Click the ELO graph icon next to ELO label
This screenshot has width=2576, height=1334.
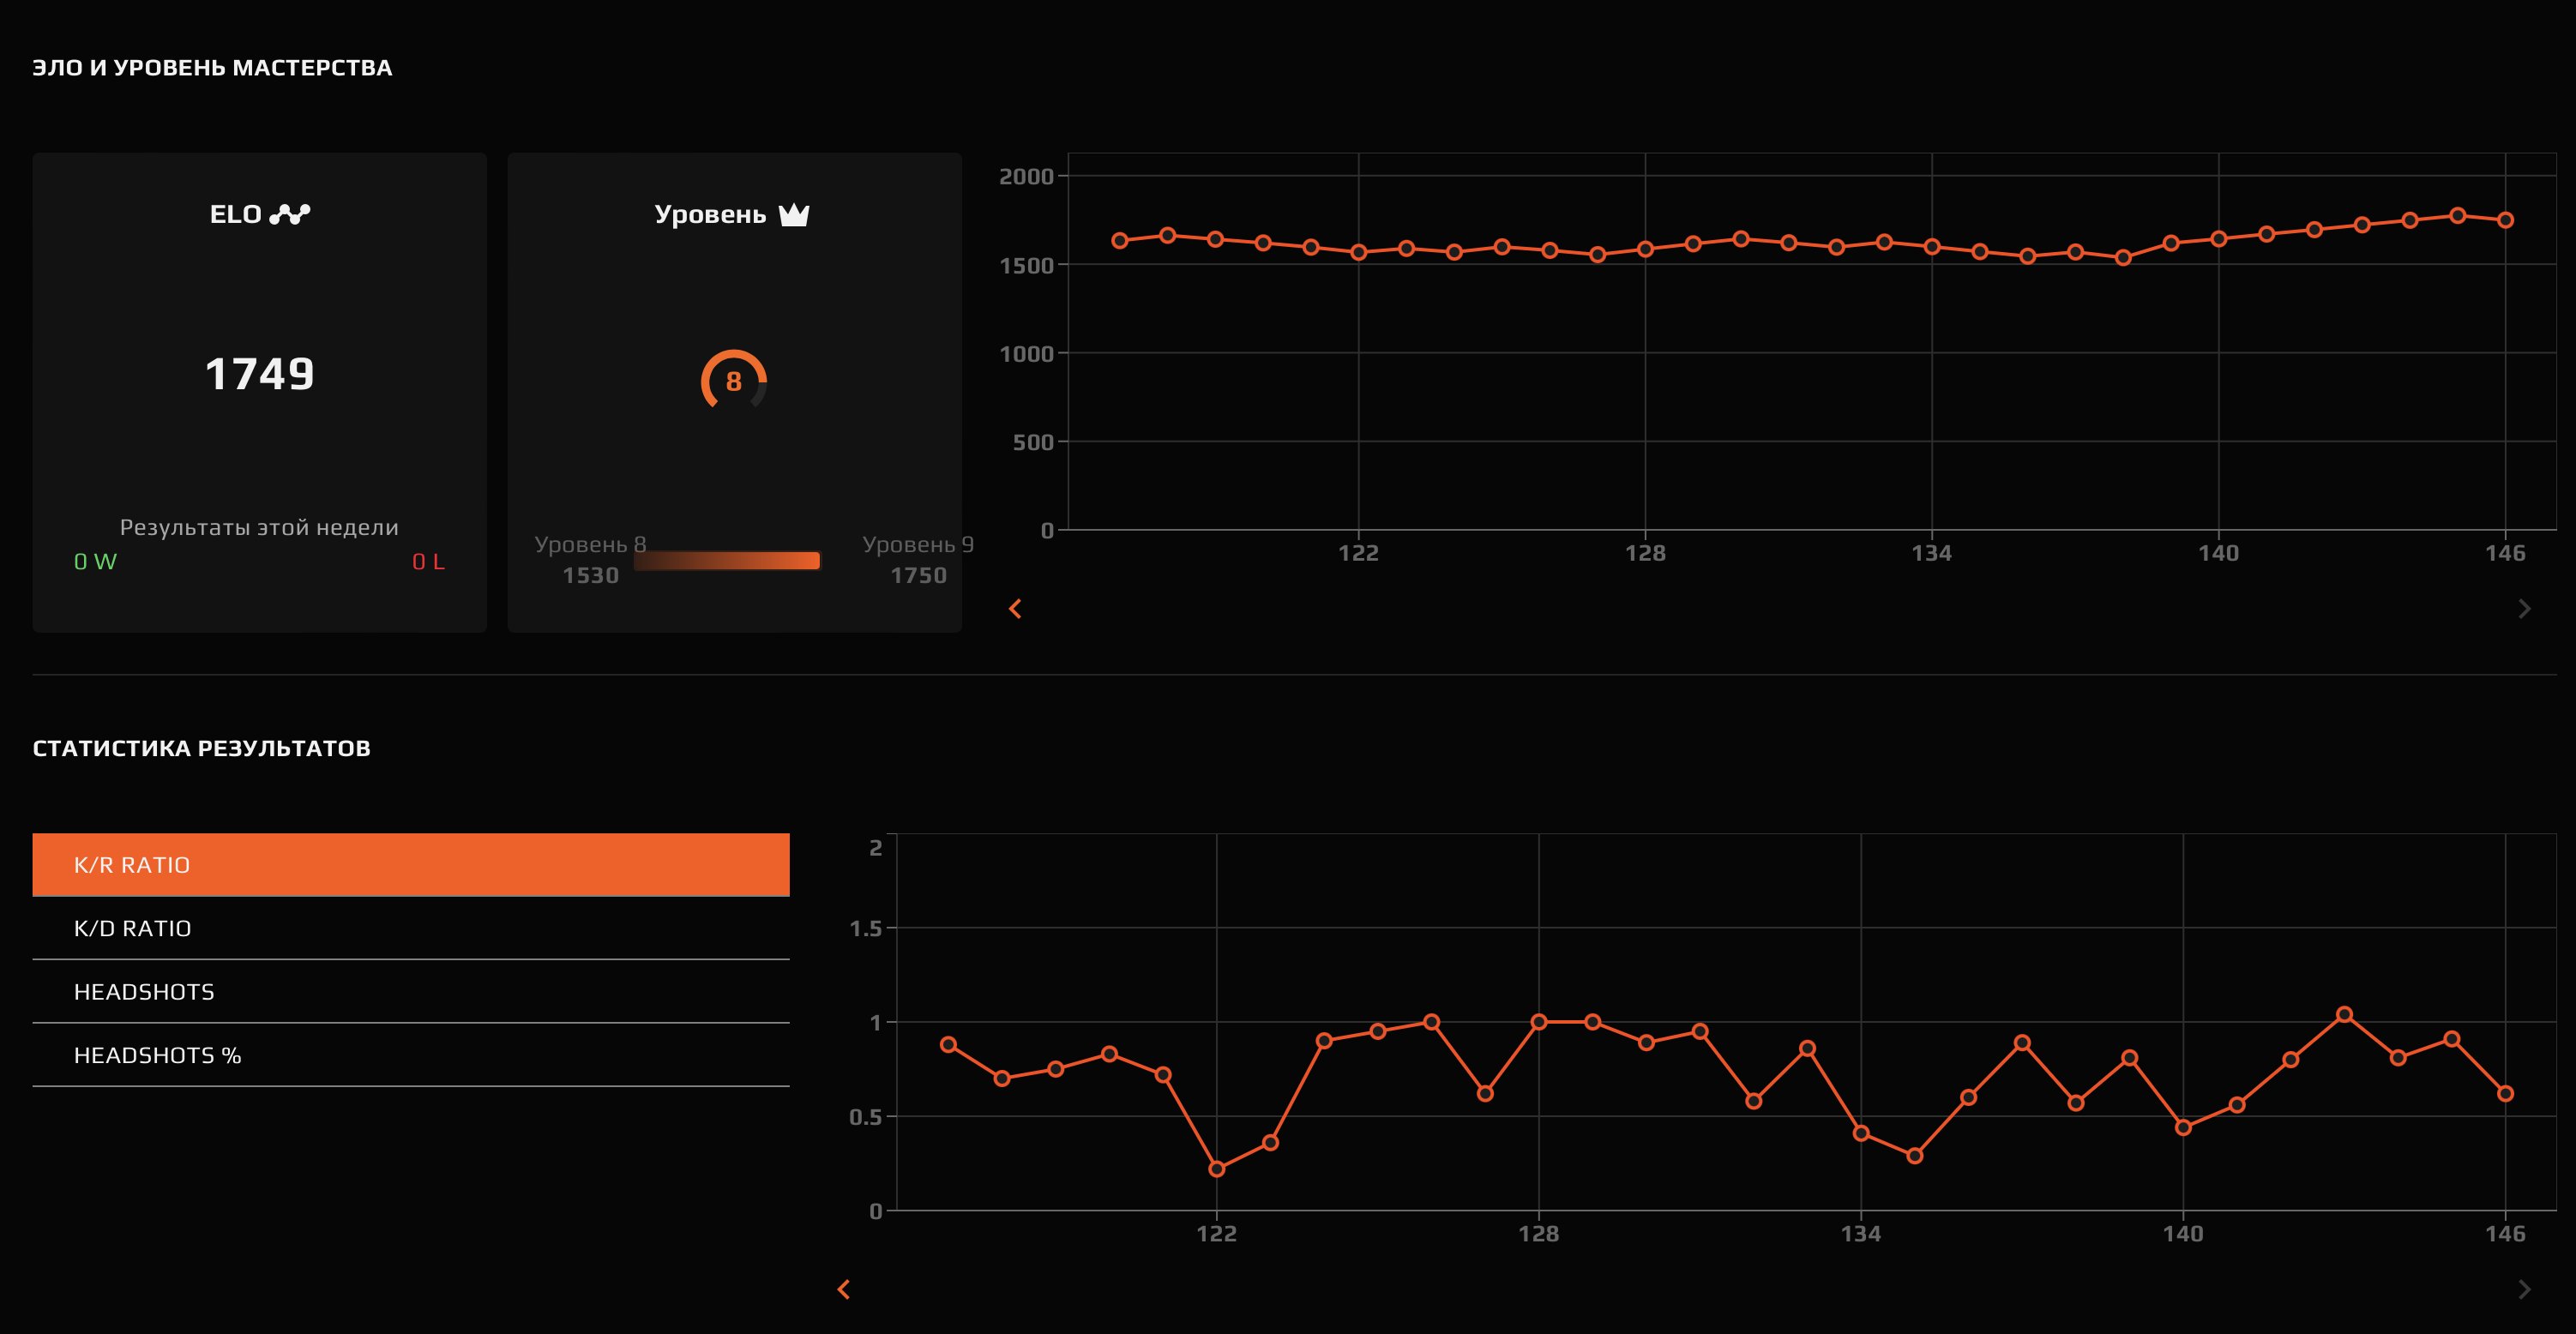click(290, 214)
